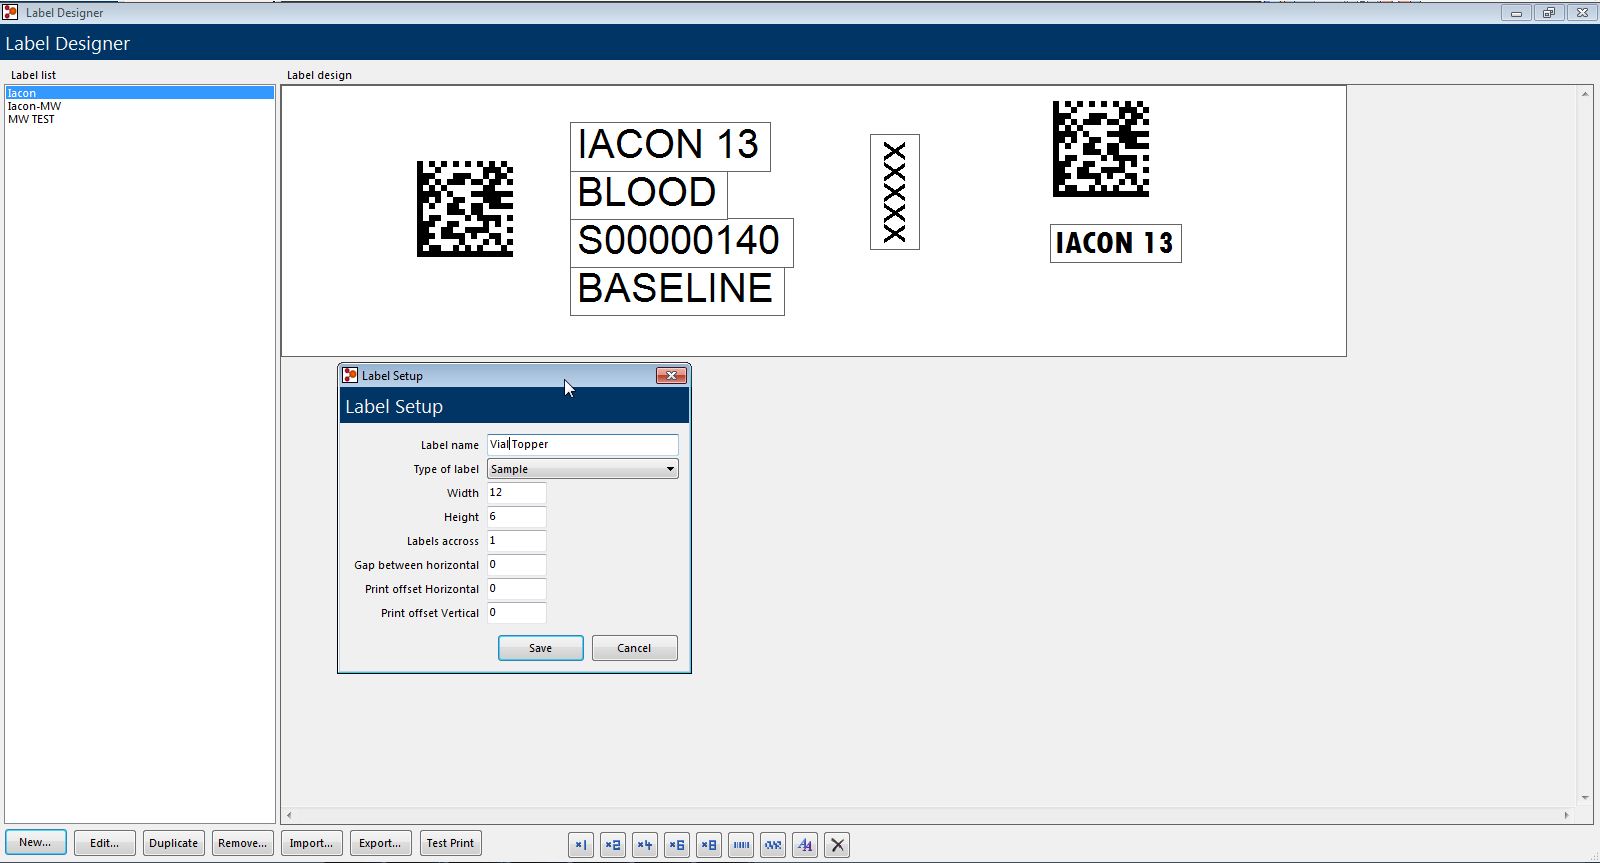Restore down the Label Designer window
The image size is (1600, 863).
coord(1549,13)
